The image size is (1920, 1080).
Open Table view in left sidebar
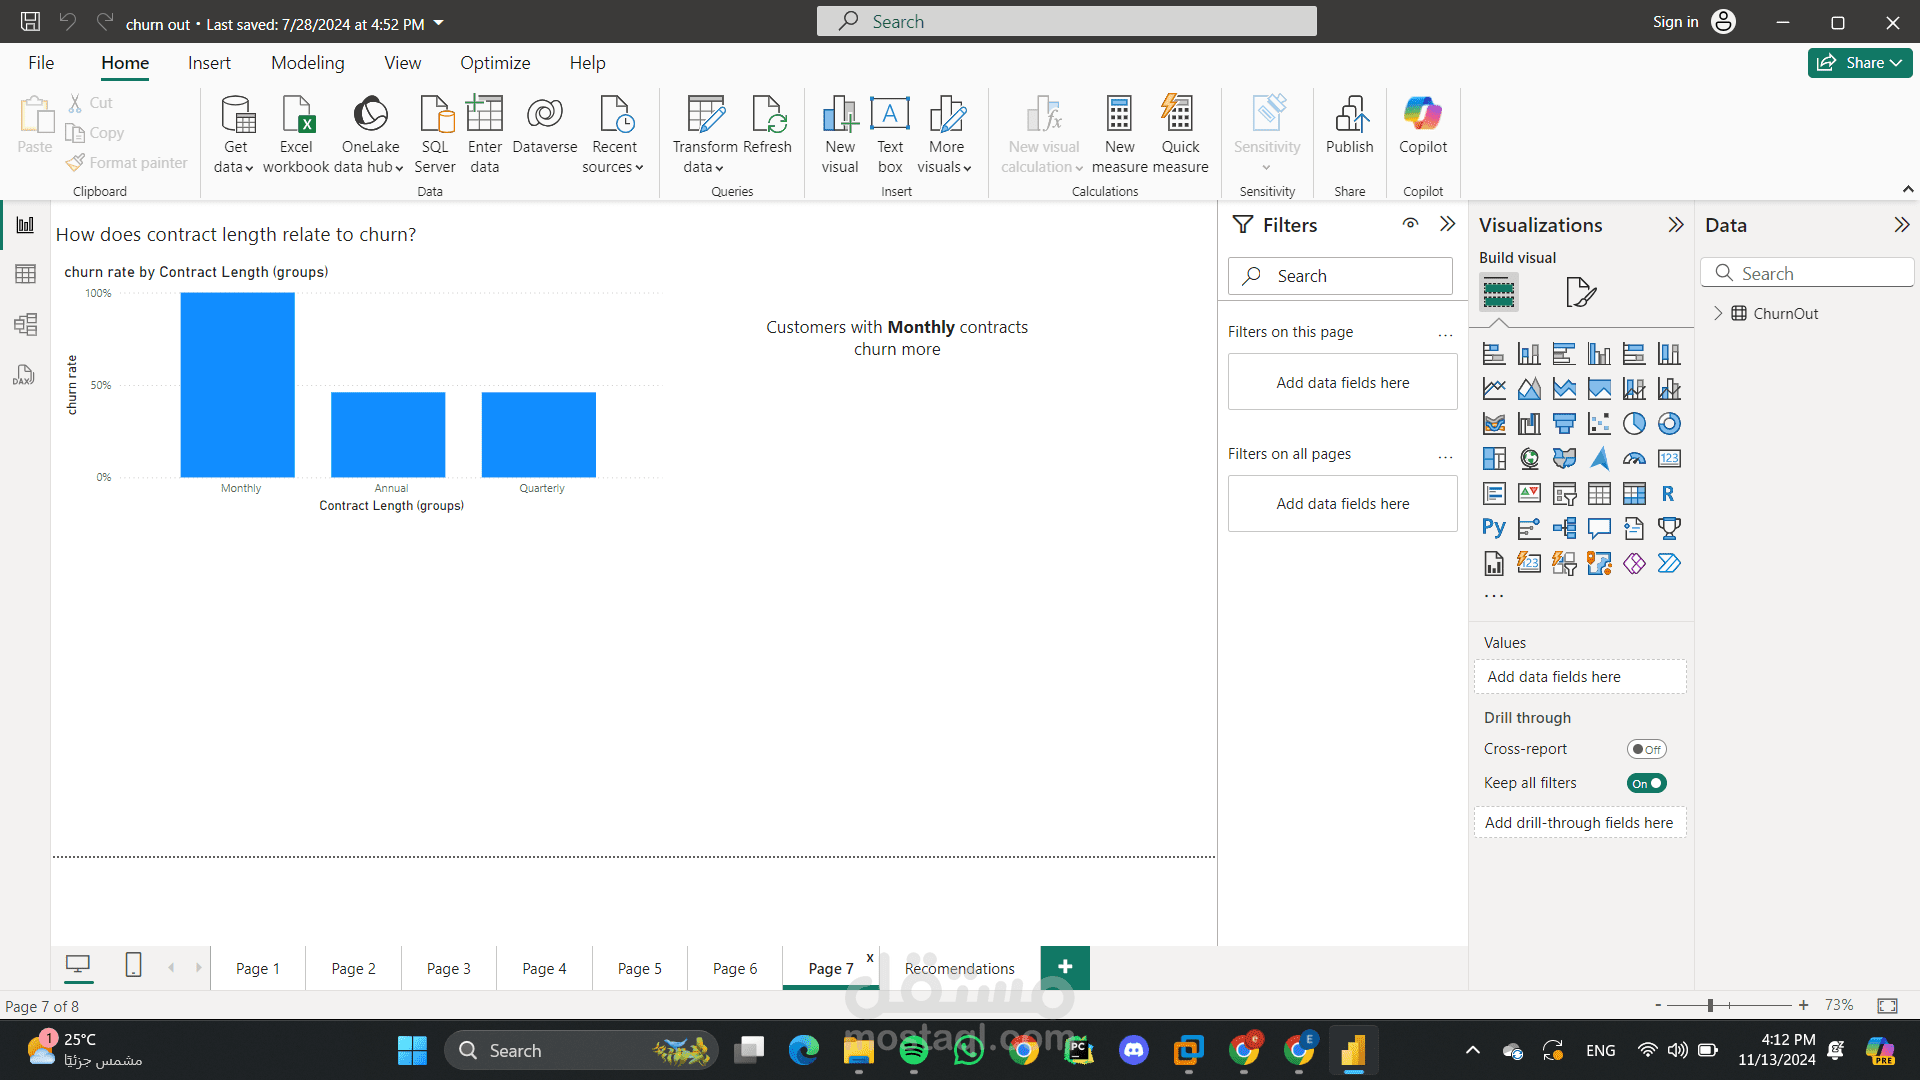click(x=25, y=274)
